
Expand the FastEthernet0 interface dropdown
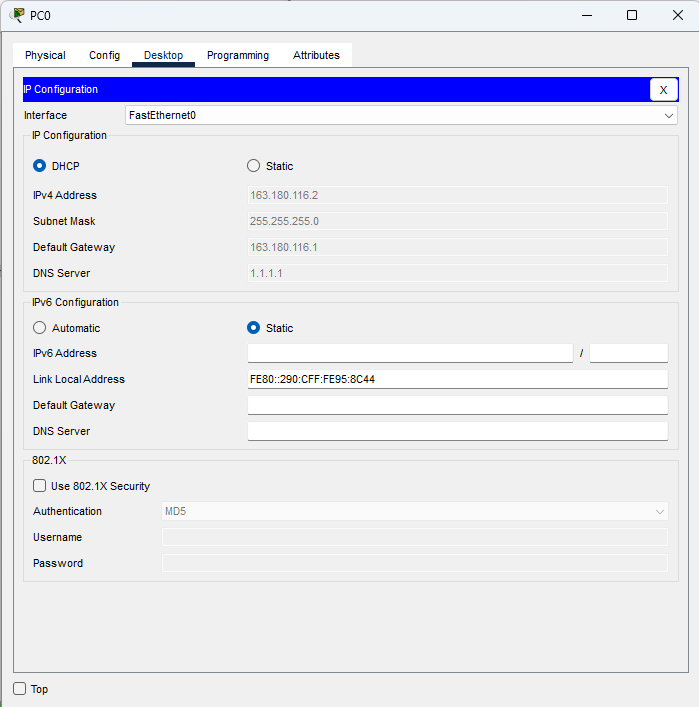401,115
